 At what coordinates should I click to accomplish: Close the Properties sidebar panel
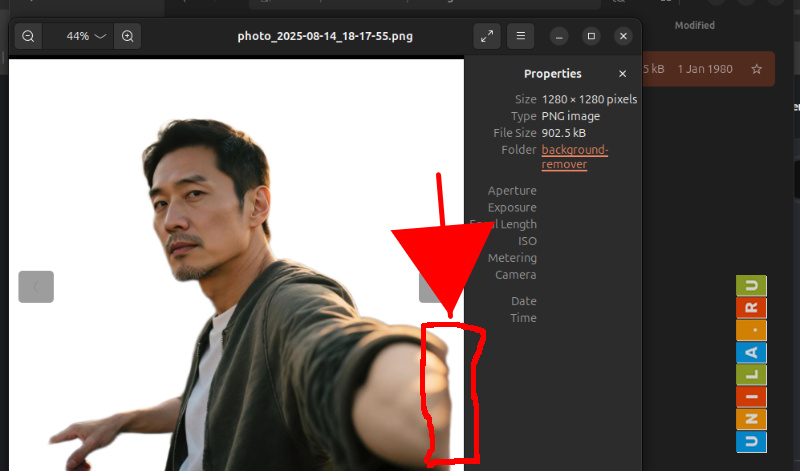tap(622, 74)
